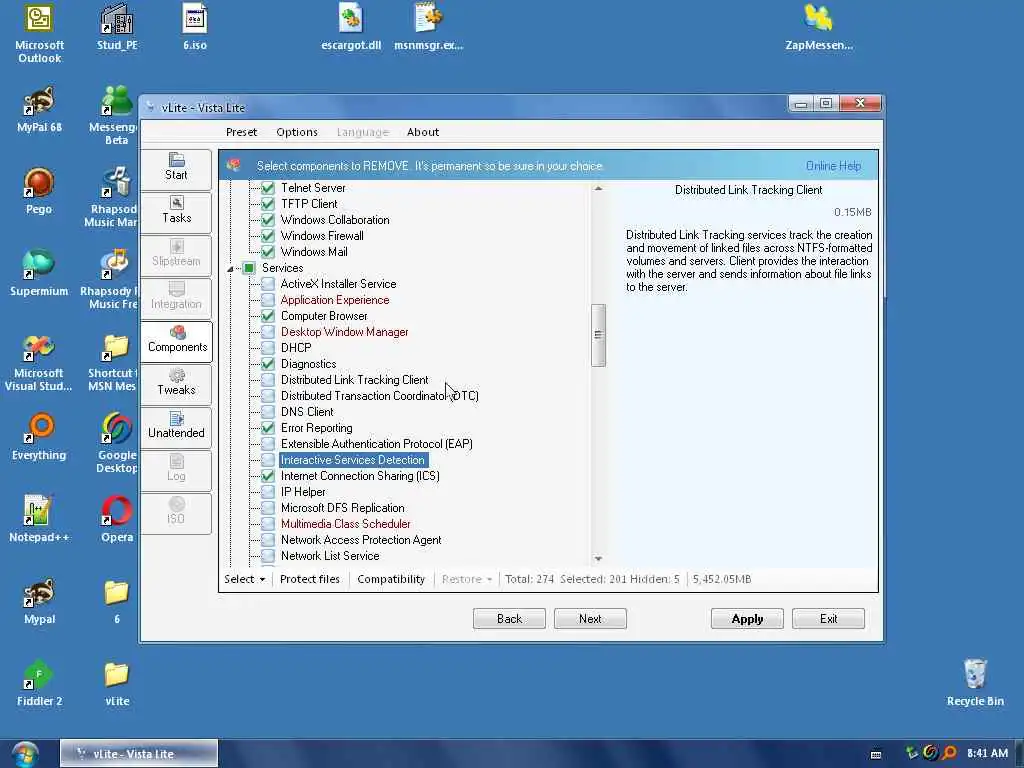Click the scroll down arrow of component list

pos(598,559)
